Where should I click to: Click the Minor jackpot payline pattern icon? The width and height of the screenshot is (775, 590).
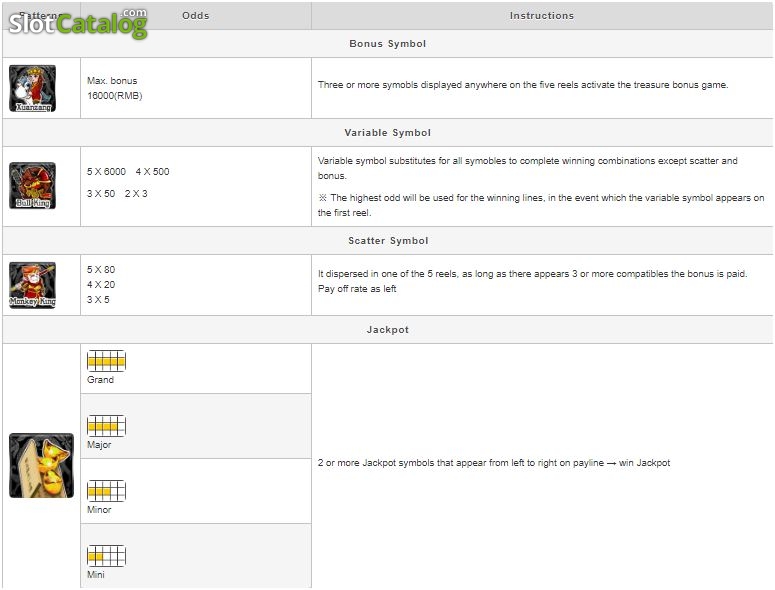point(106,491)
